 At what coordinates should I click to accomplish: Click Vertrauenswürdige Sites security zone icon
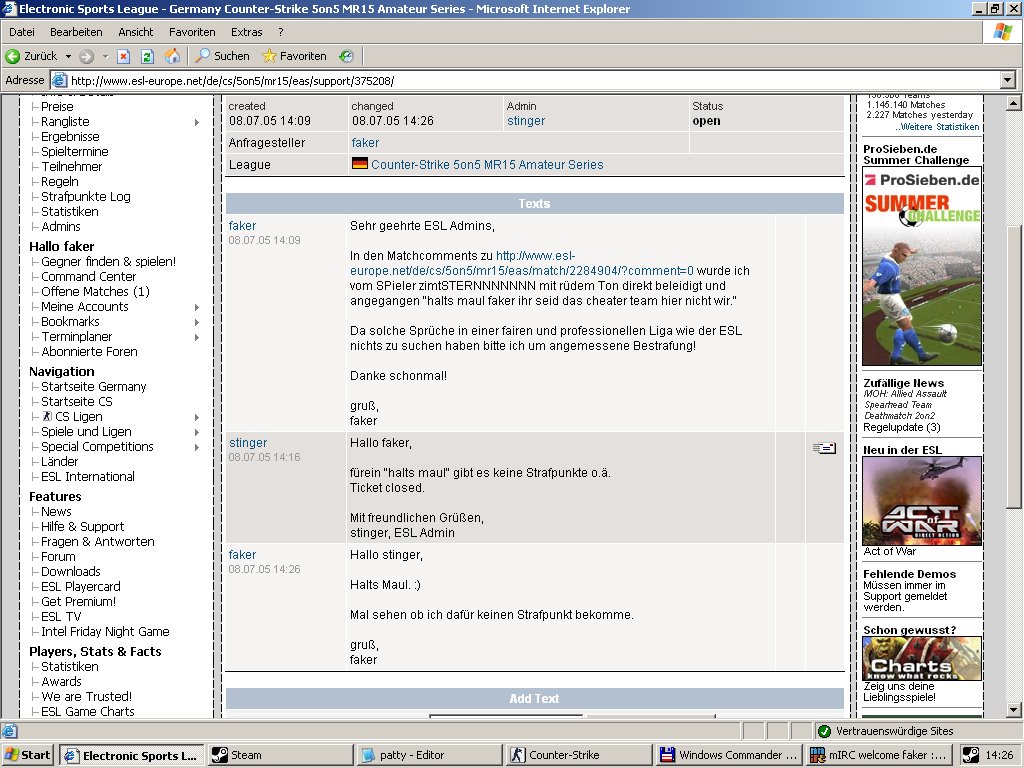(824, 731)
